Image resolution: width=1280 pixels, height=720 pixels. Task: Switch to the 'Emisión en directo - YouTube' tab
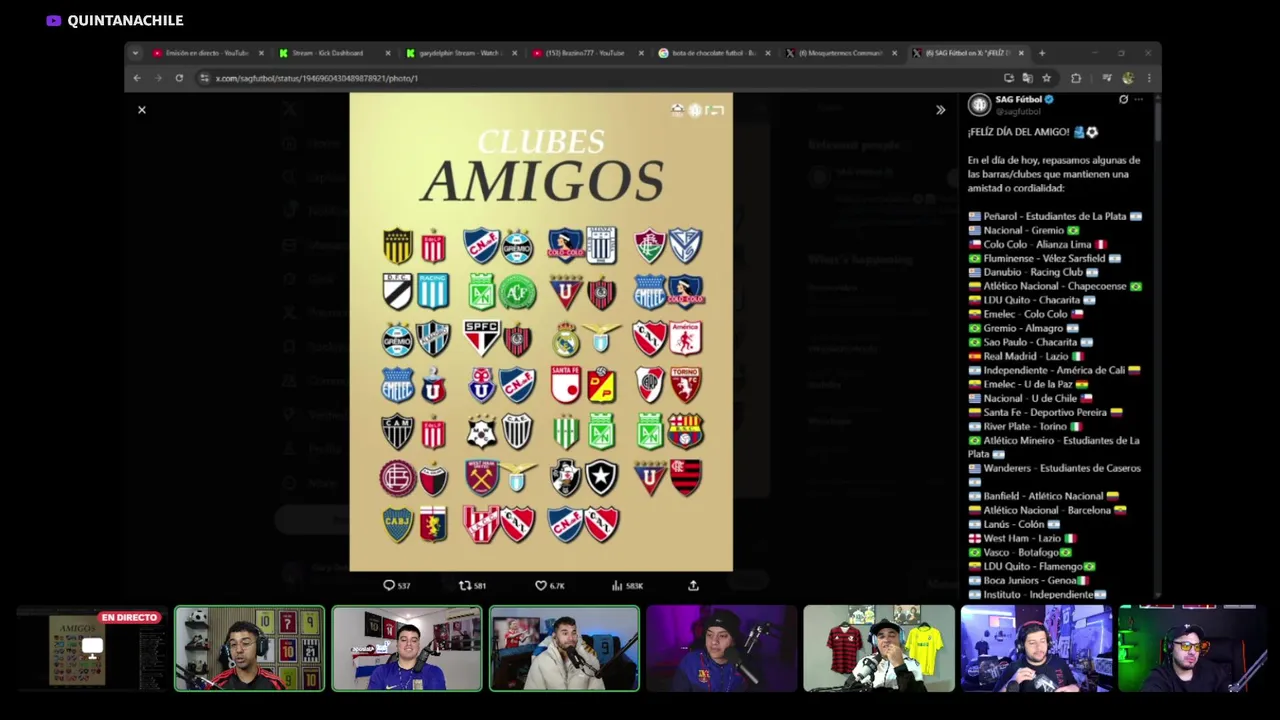207,53
